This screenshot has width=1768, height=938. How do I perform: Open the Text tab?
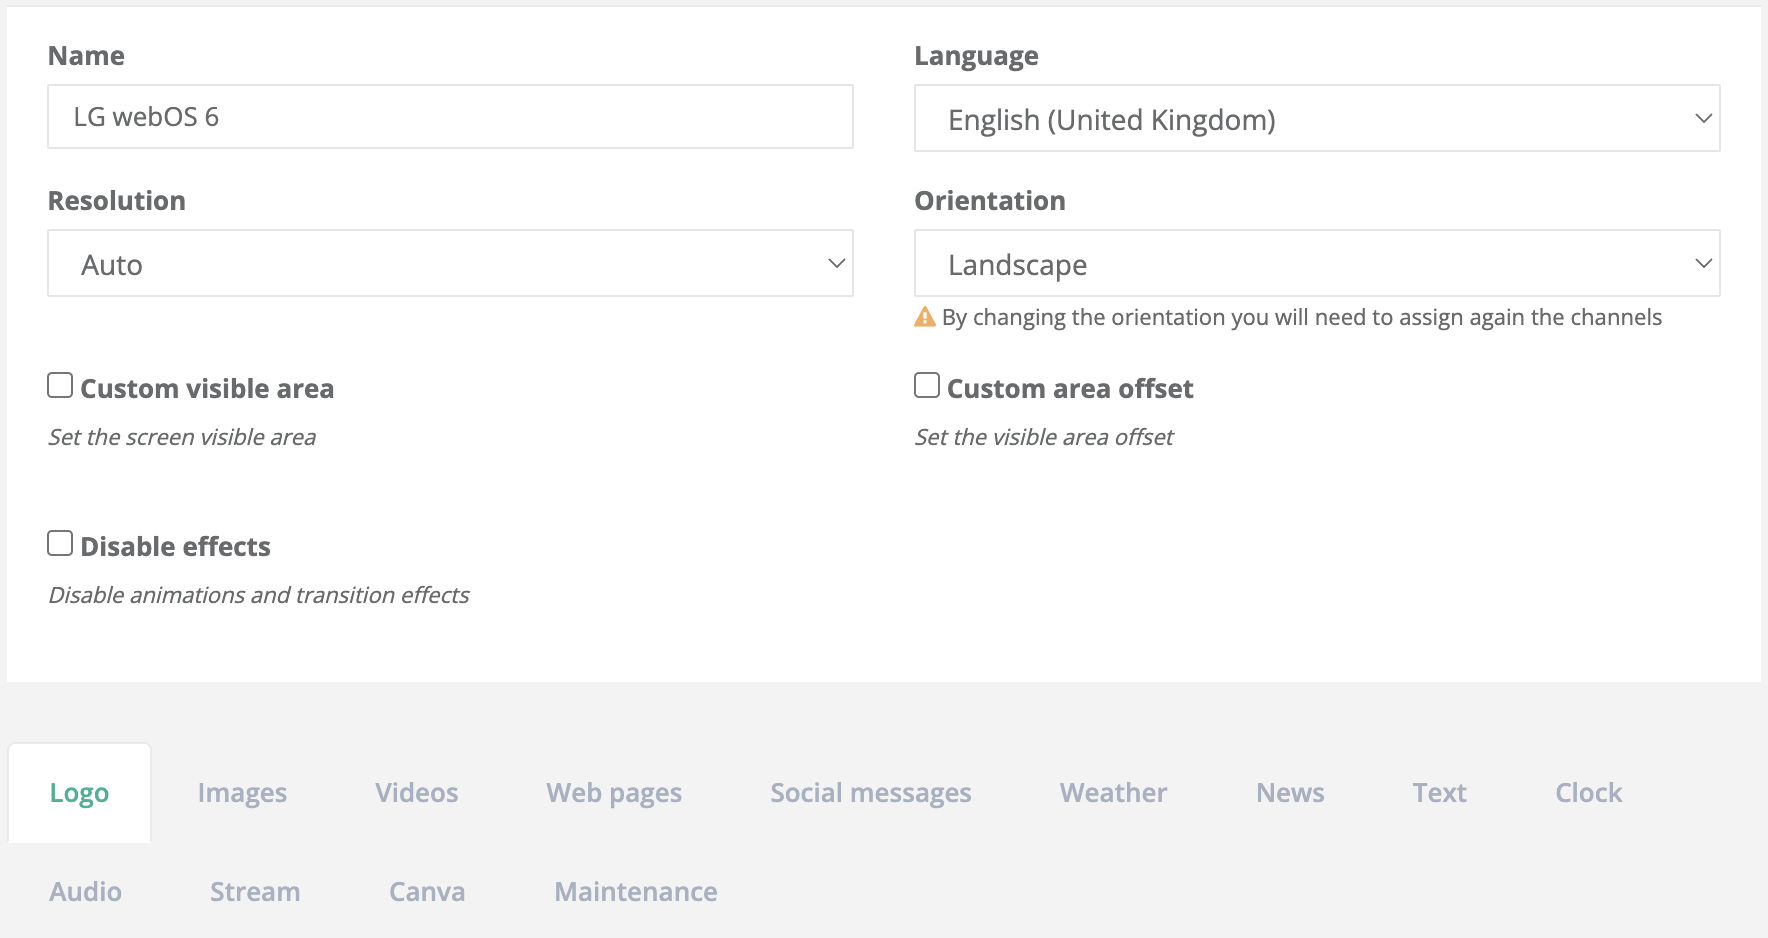[1439, 793]
